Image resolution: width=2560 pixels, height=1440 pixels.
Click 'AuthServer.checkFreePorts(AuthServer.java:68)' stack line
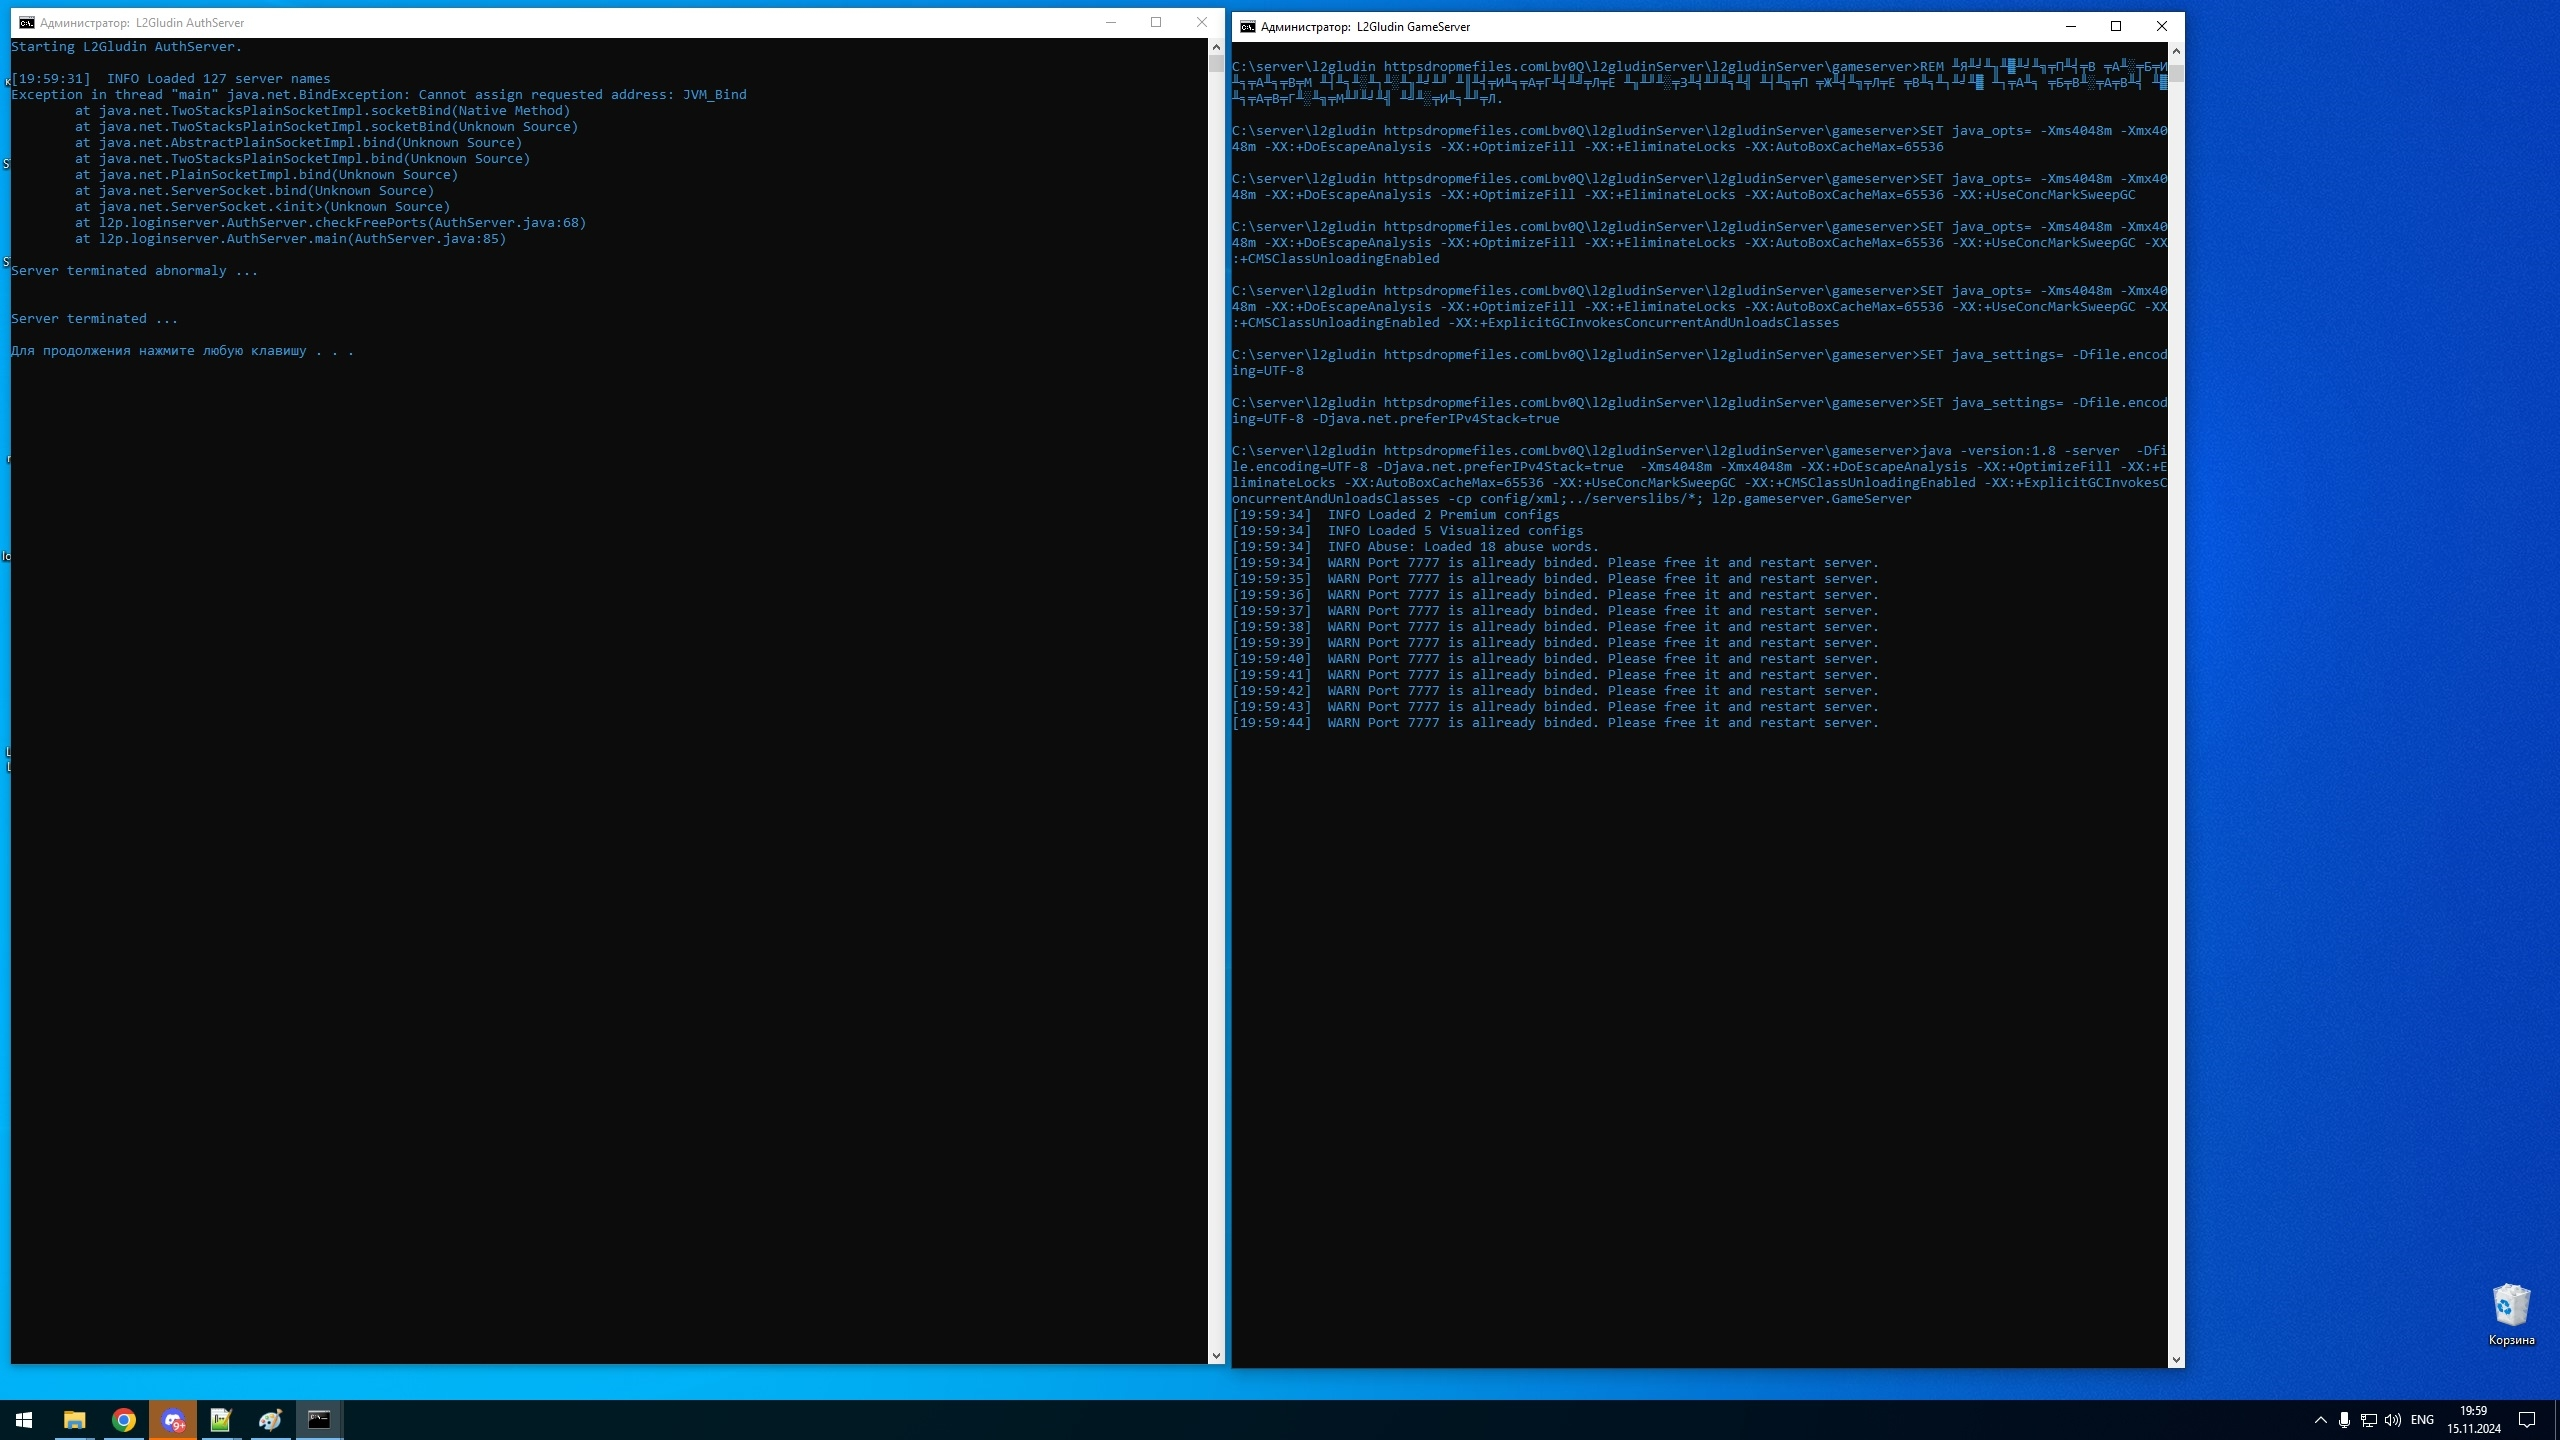tap(331, 223)
